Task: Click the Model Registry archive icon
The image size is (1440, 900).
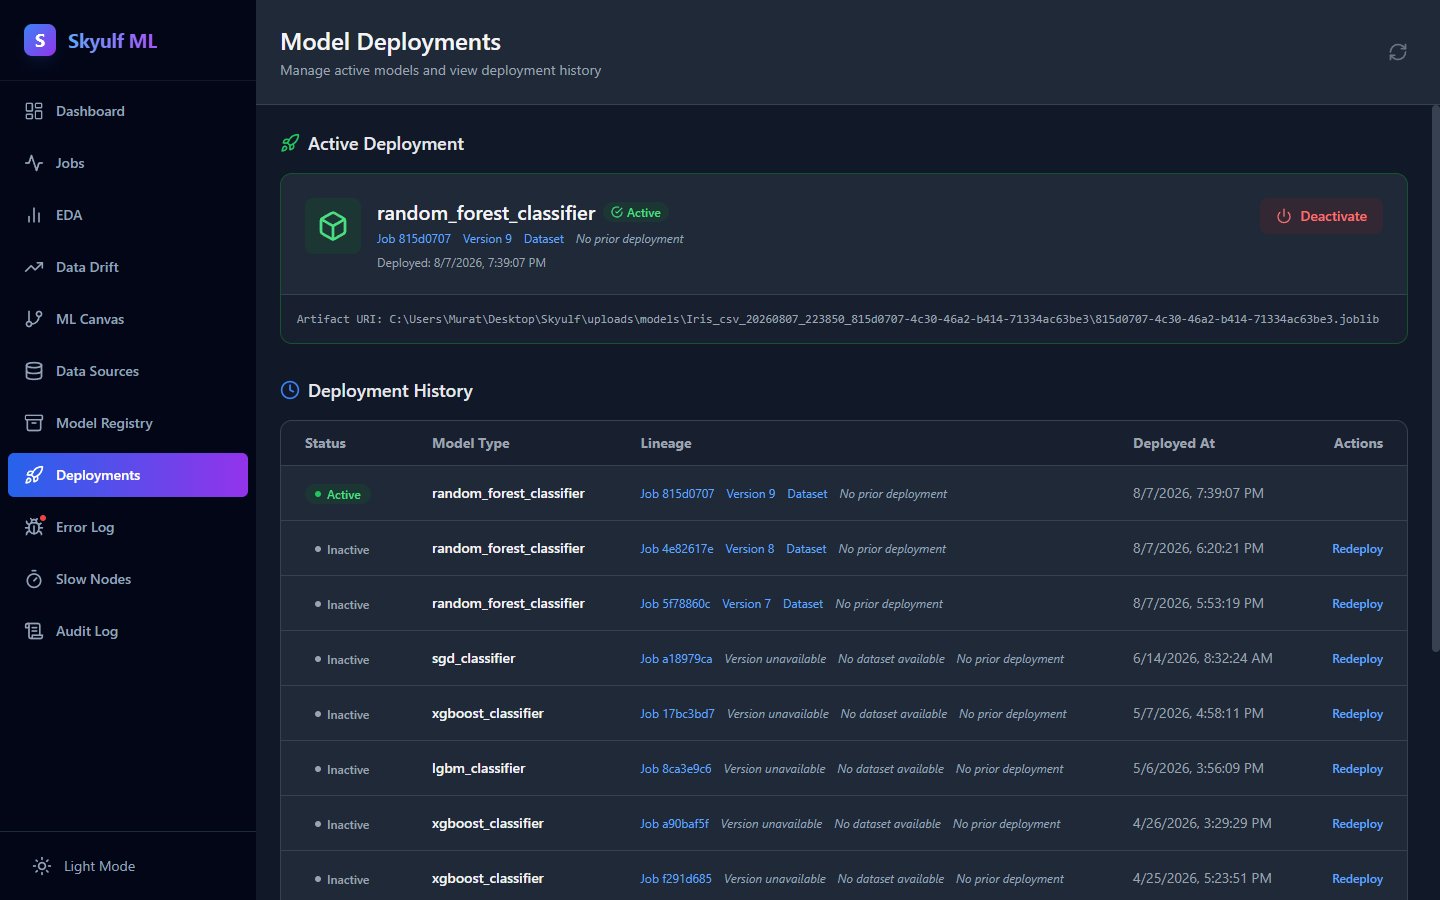Action: (x=34, y=423)
